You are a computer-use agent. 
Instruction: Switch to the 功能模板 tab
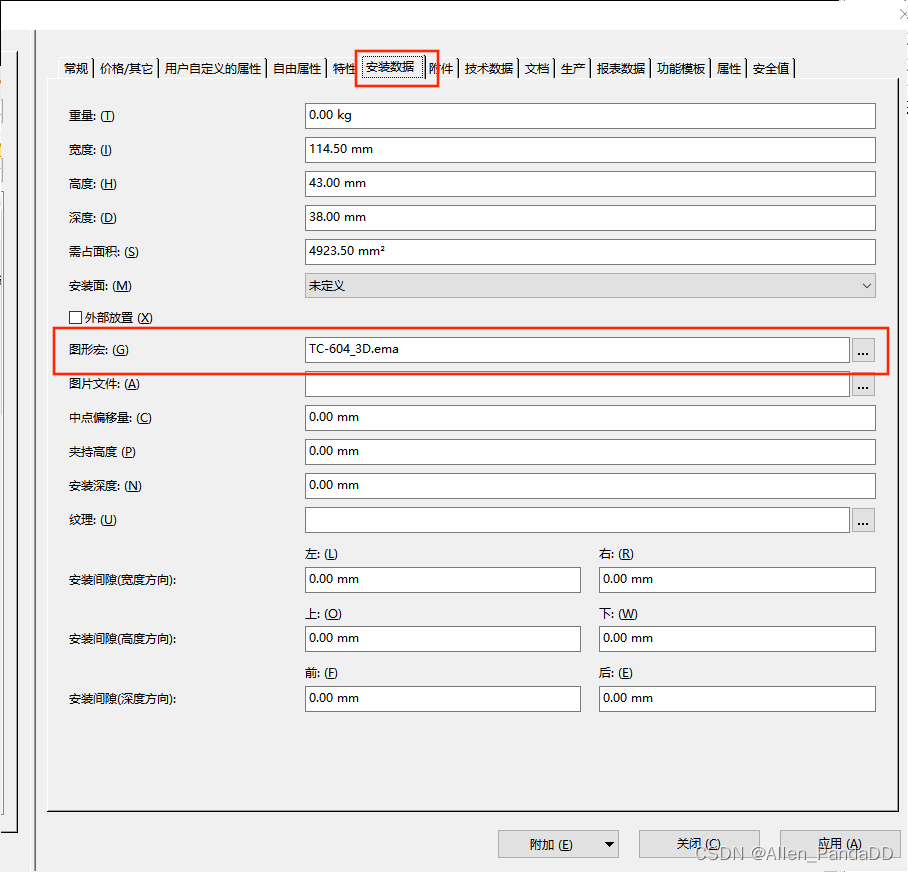[x=681, y=69]
